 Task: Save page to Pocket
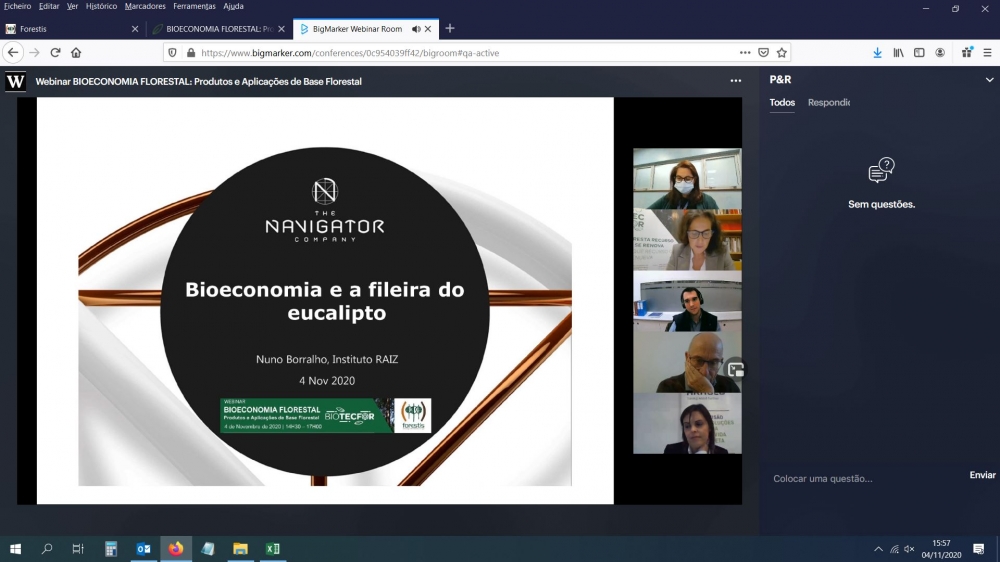pos(763,52)
